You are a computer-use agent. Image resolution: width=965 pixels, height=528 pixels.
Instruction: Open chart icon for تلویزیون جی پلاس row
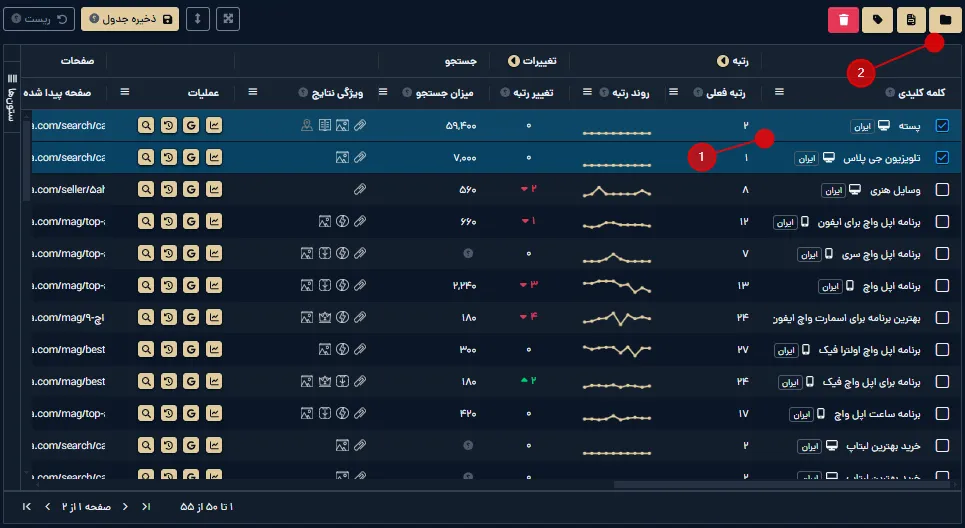tap(214, 158)
